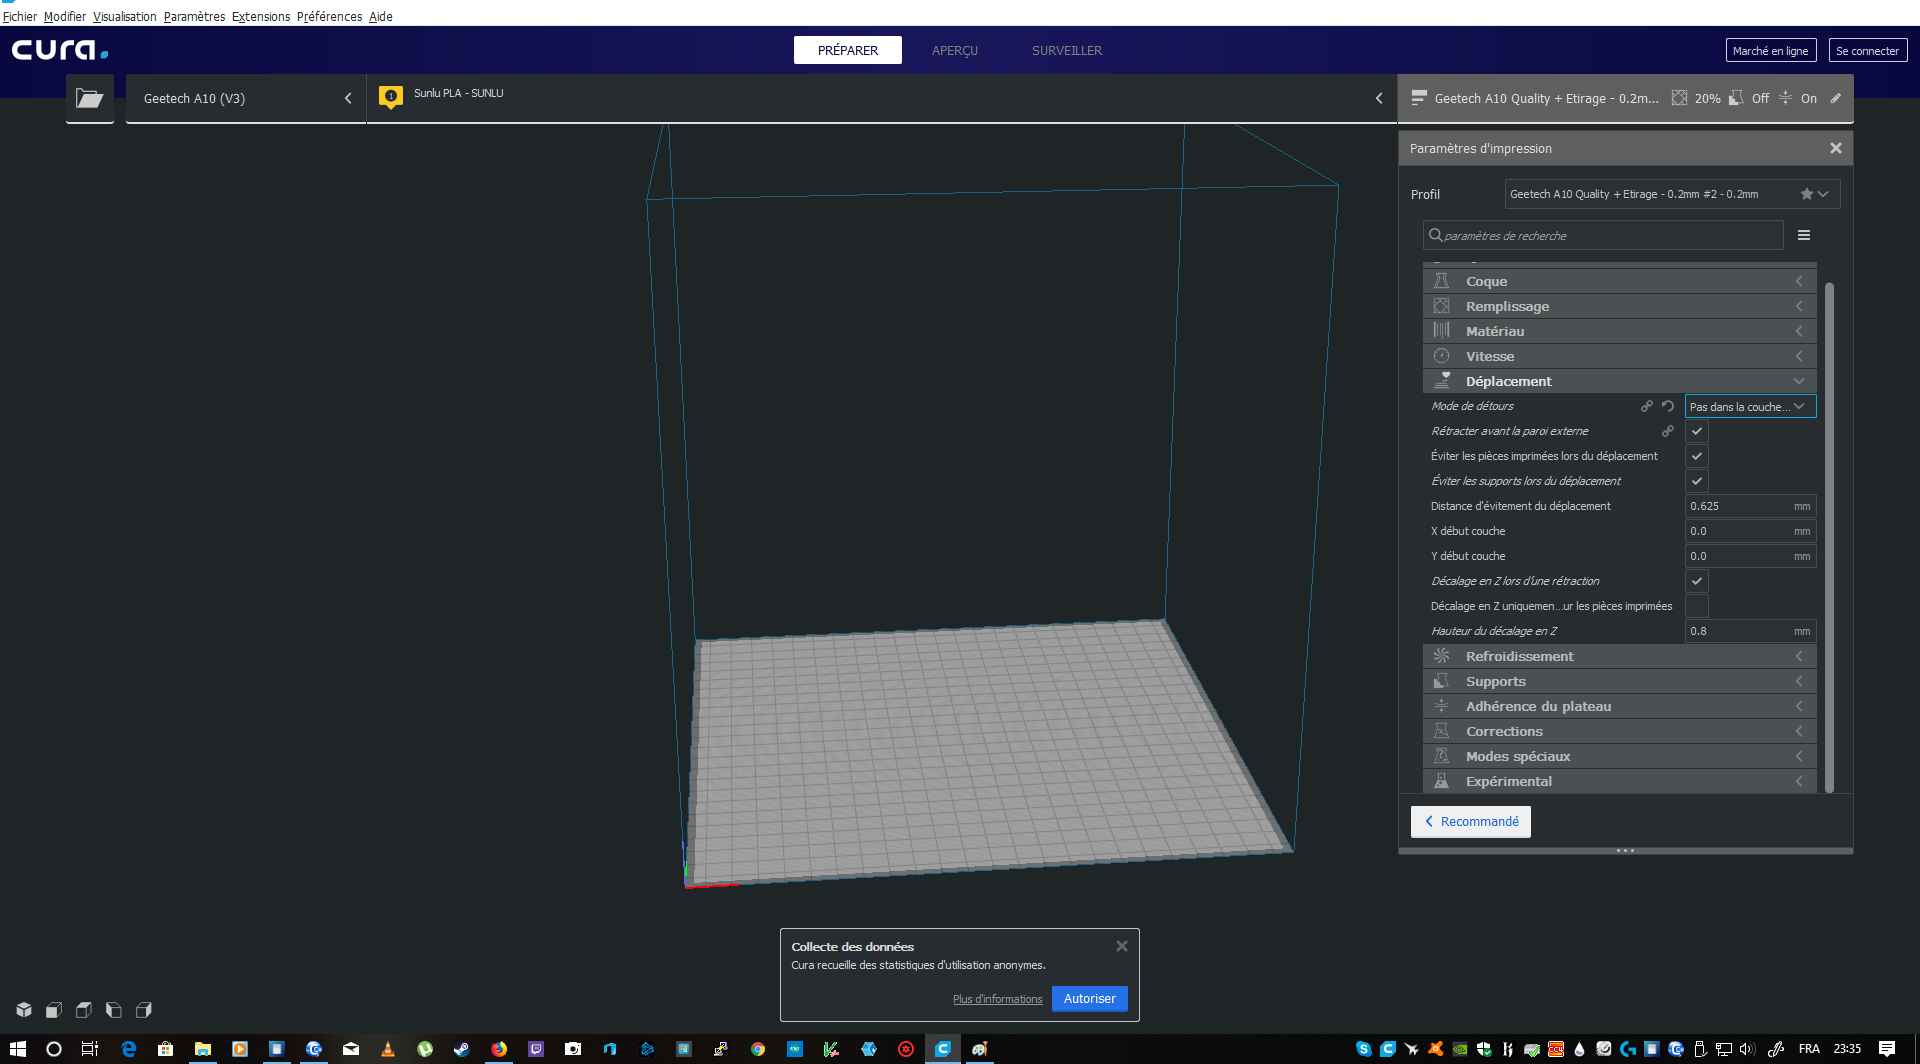Open the Skype tray icon
Image resolution: width=1920 pixels, height=1064 pixels.
click(1364, 1049)
